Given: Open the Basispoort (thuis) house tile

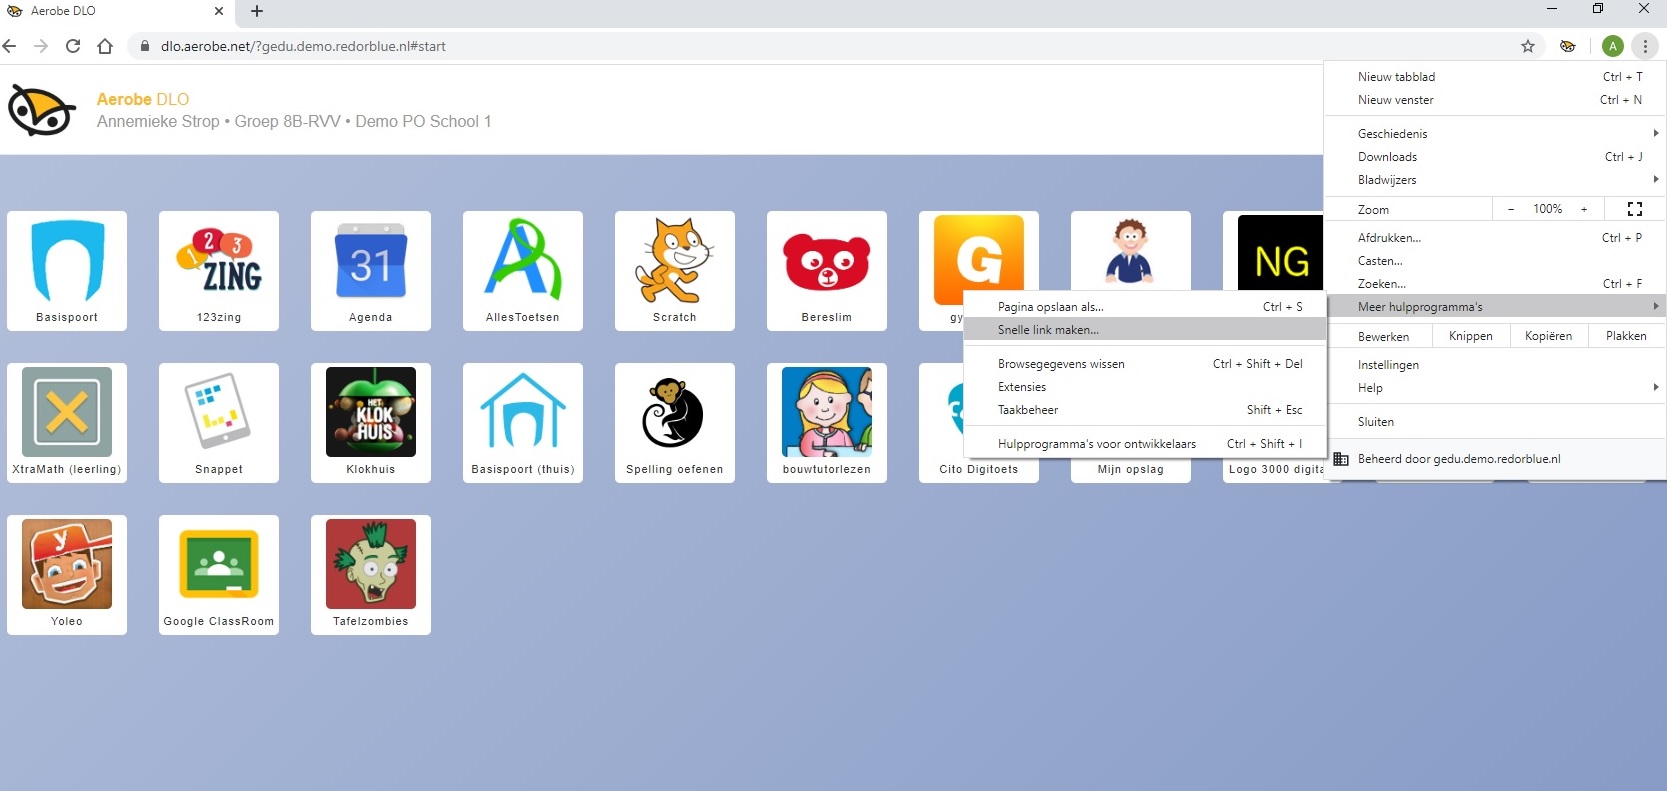Looking at the screenshot, I should pyautogui.click(x=523, y=422).
